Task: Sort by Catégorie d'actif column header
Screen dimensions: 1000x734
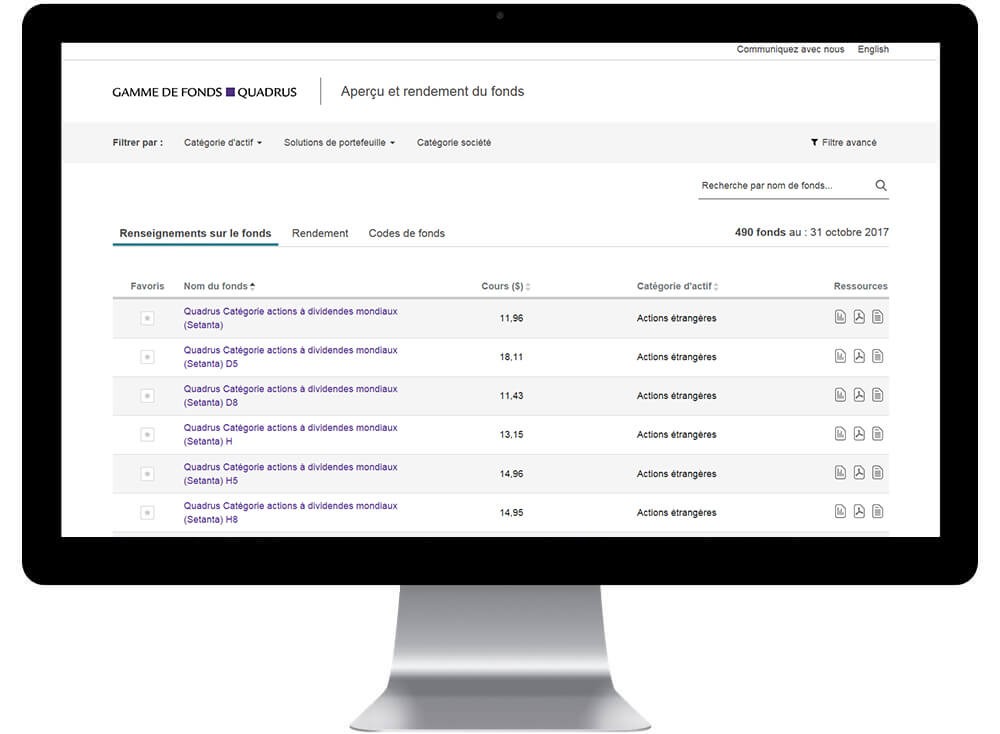Action: point(677,286)
